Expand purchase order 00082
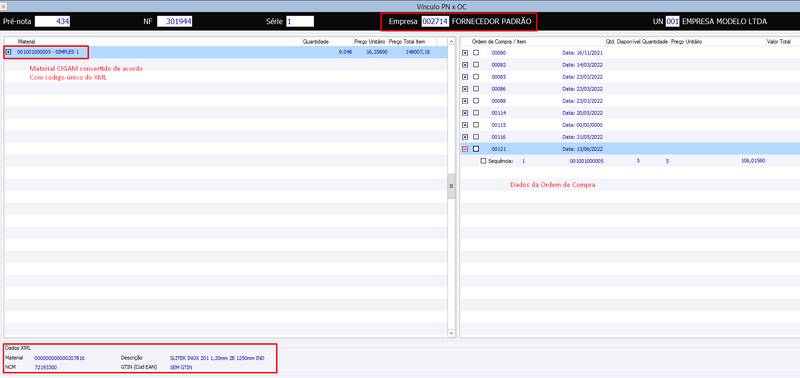Image resolution: width=800 pixels, height=378 pixels. [465, 65]
